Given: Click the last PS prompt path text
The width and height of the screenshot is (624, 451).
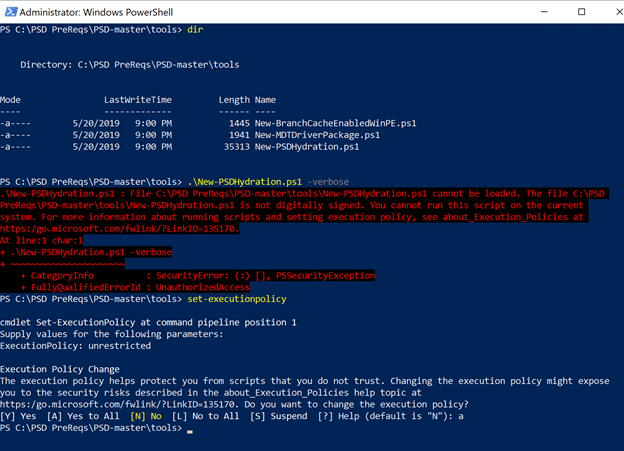Looking at the screenshot, I should [x=91, y=428].
